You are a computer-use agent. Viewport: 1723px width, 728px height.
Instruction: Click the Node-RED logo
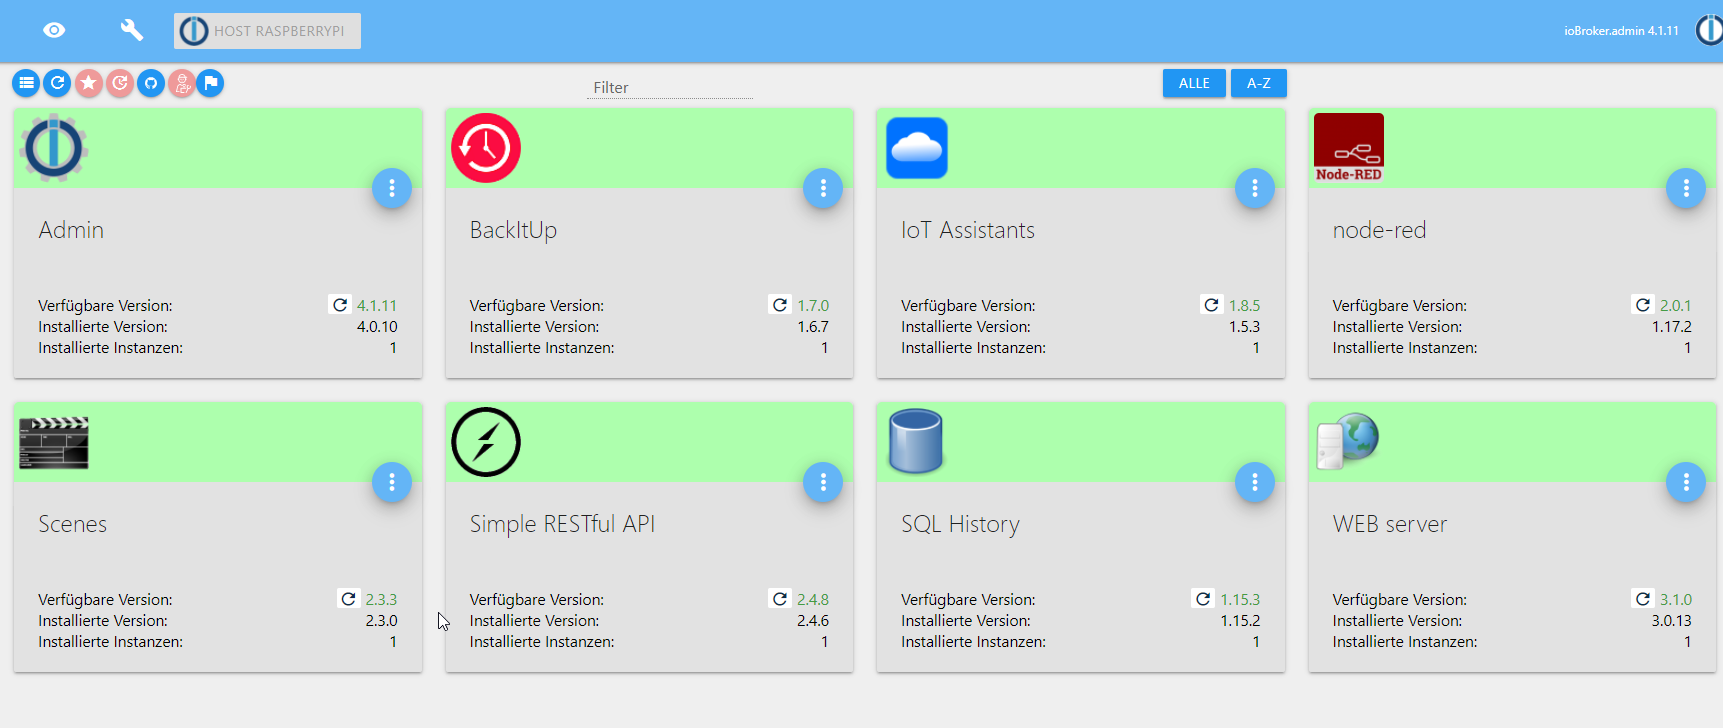click(x=1349, y=148)
